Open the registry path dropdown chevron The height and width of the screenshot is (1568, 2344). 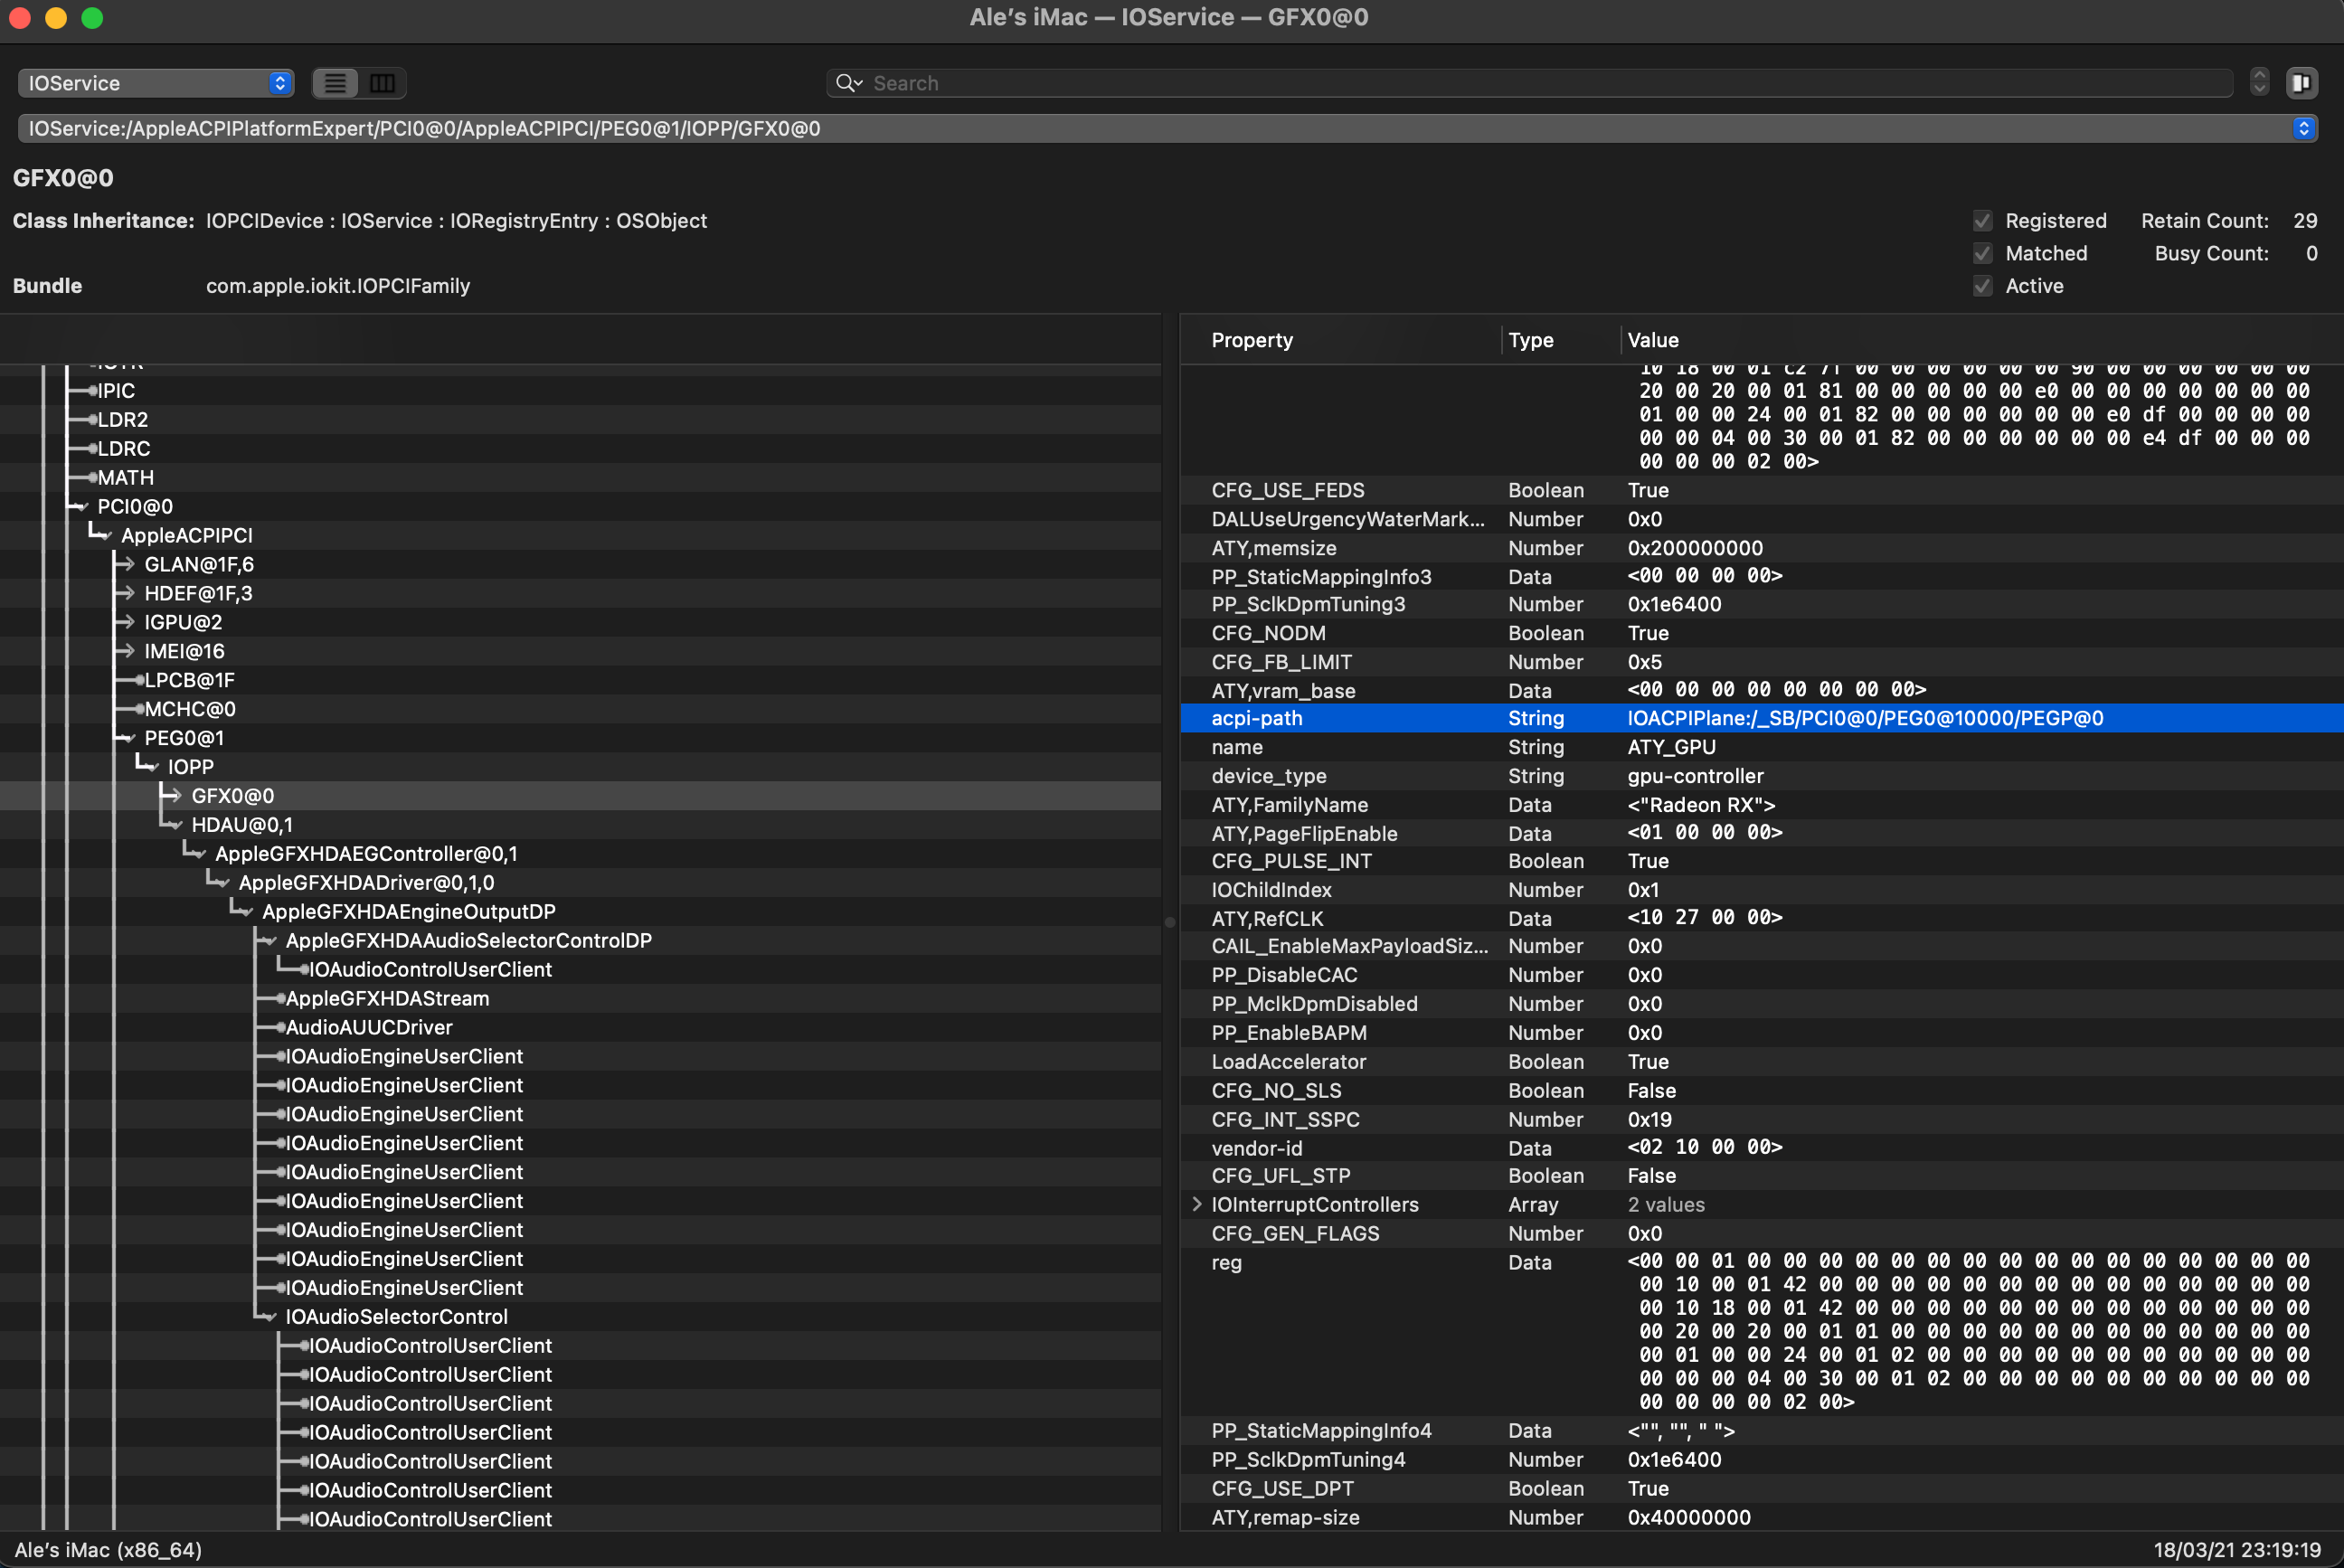point(2303,128)
